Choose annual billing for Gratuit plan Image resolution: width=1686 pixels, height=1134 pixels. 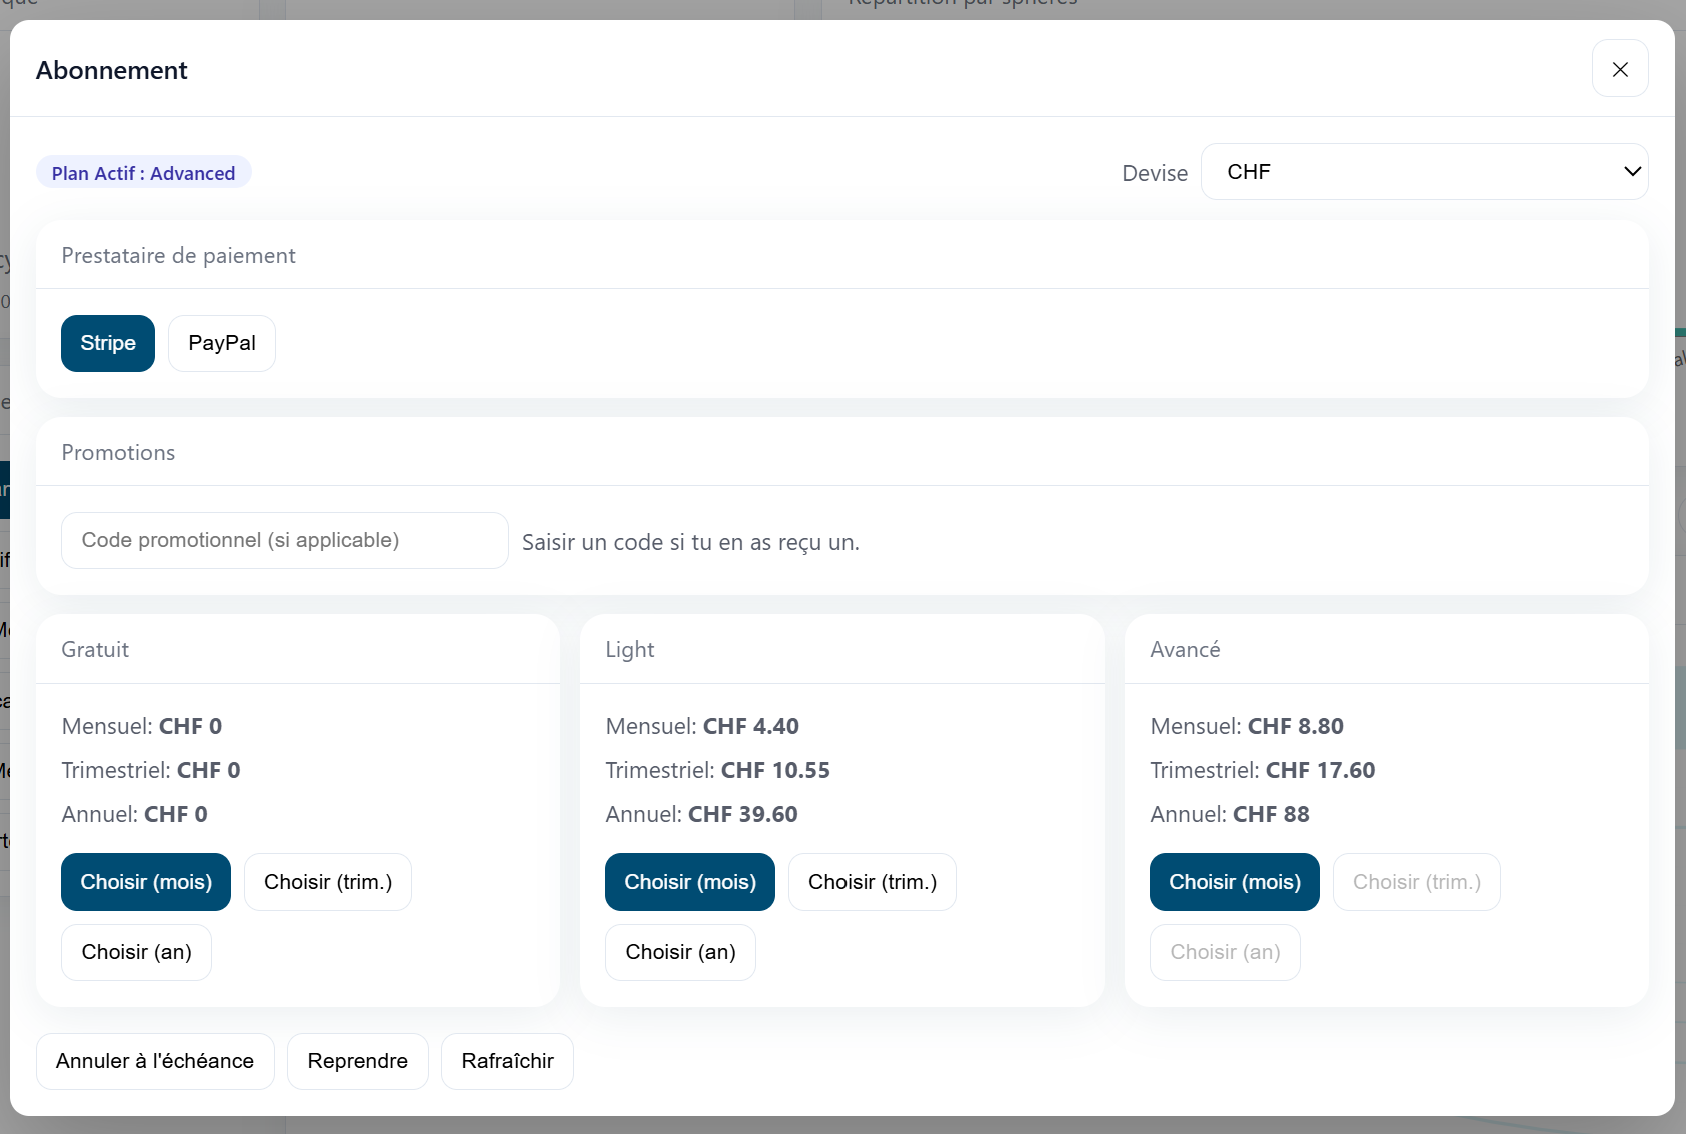coord(136,952)
